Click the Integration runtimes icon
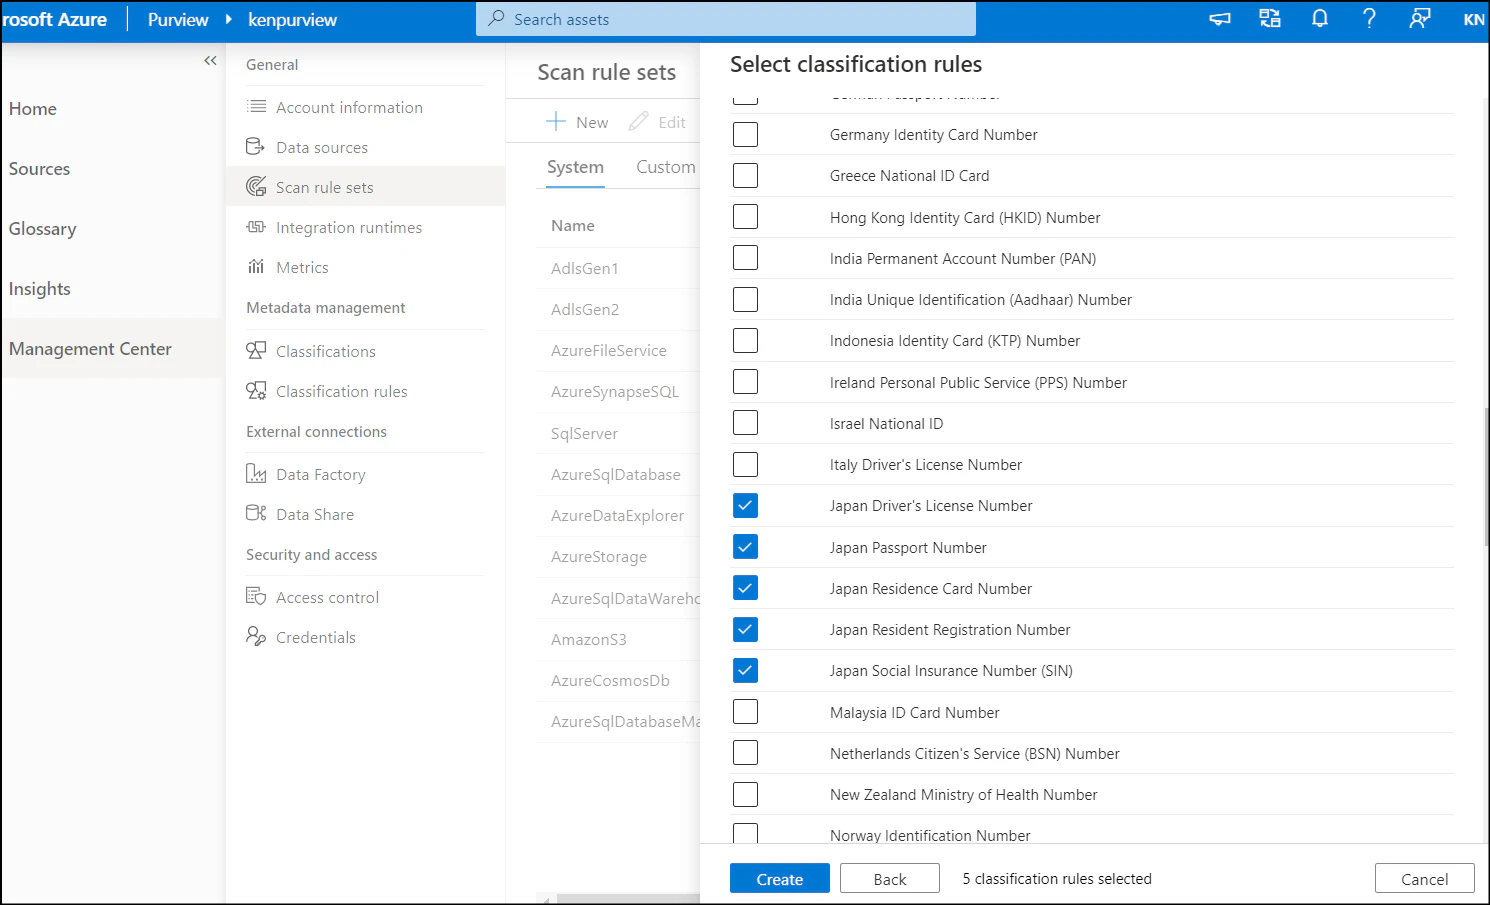The width and height of the screenshot is (1490, 905). point(256,227)
